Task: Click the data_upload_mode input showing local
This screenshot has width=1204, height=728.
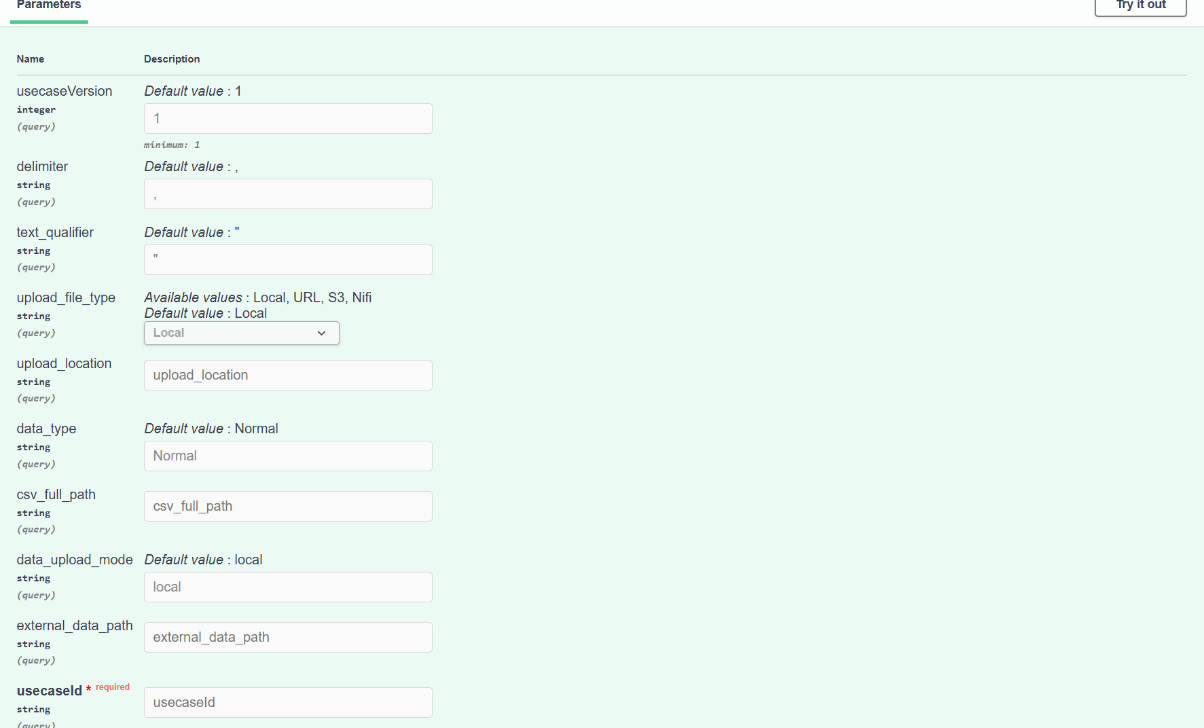Action: pyautogui.click(x=288, y=587)
